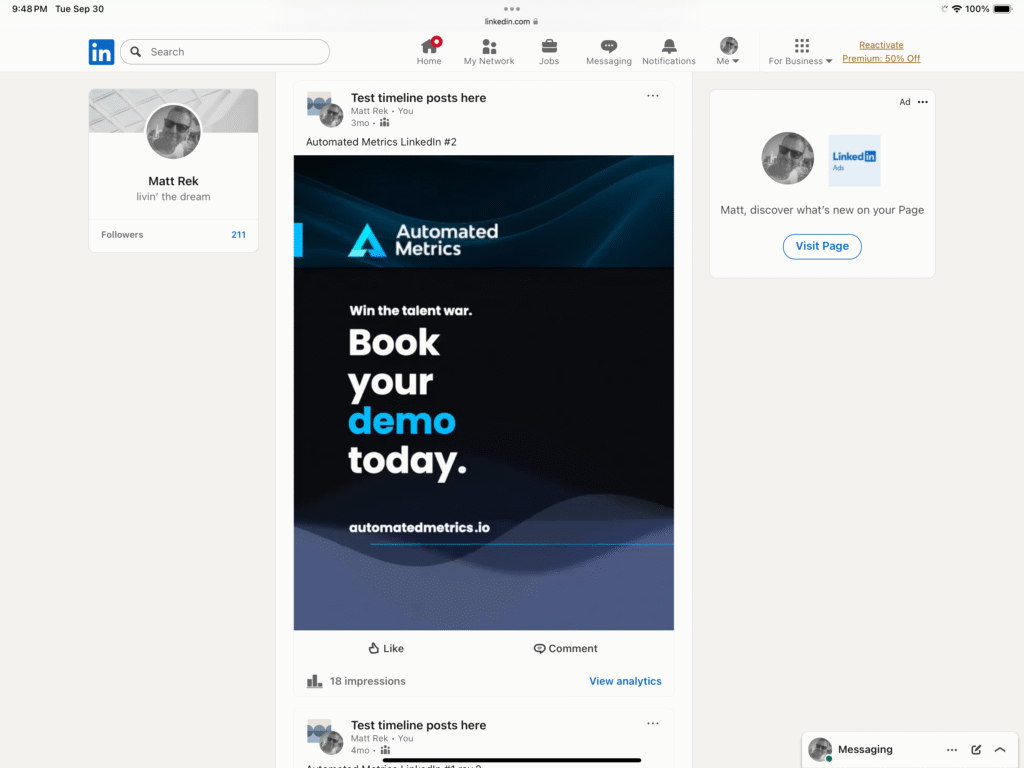Open options menu on Automated Metrics #2 post
Viewport: 1024px width, 768px height.
[x=652, y=96]
